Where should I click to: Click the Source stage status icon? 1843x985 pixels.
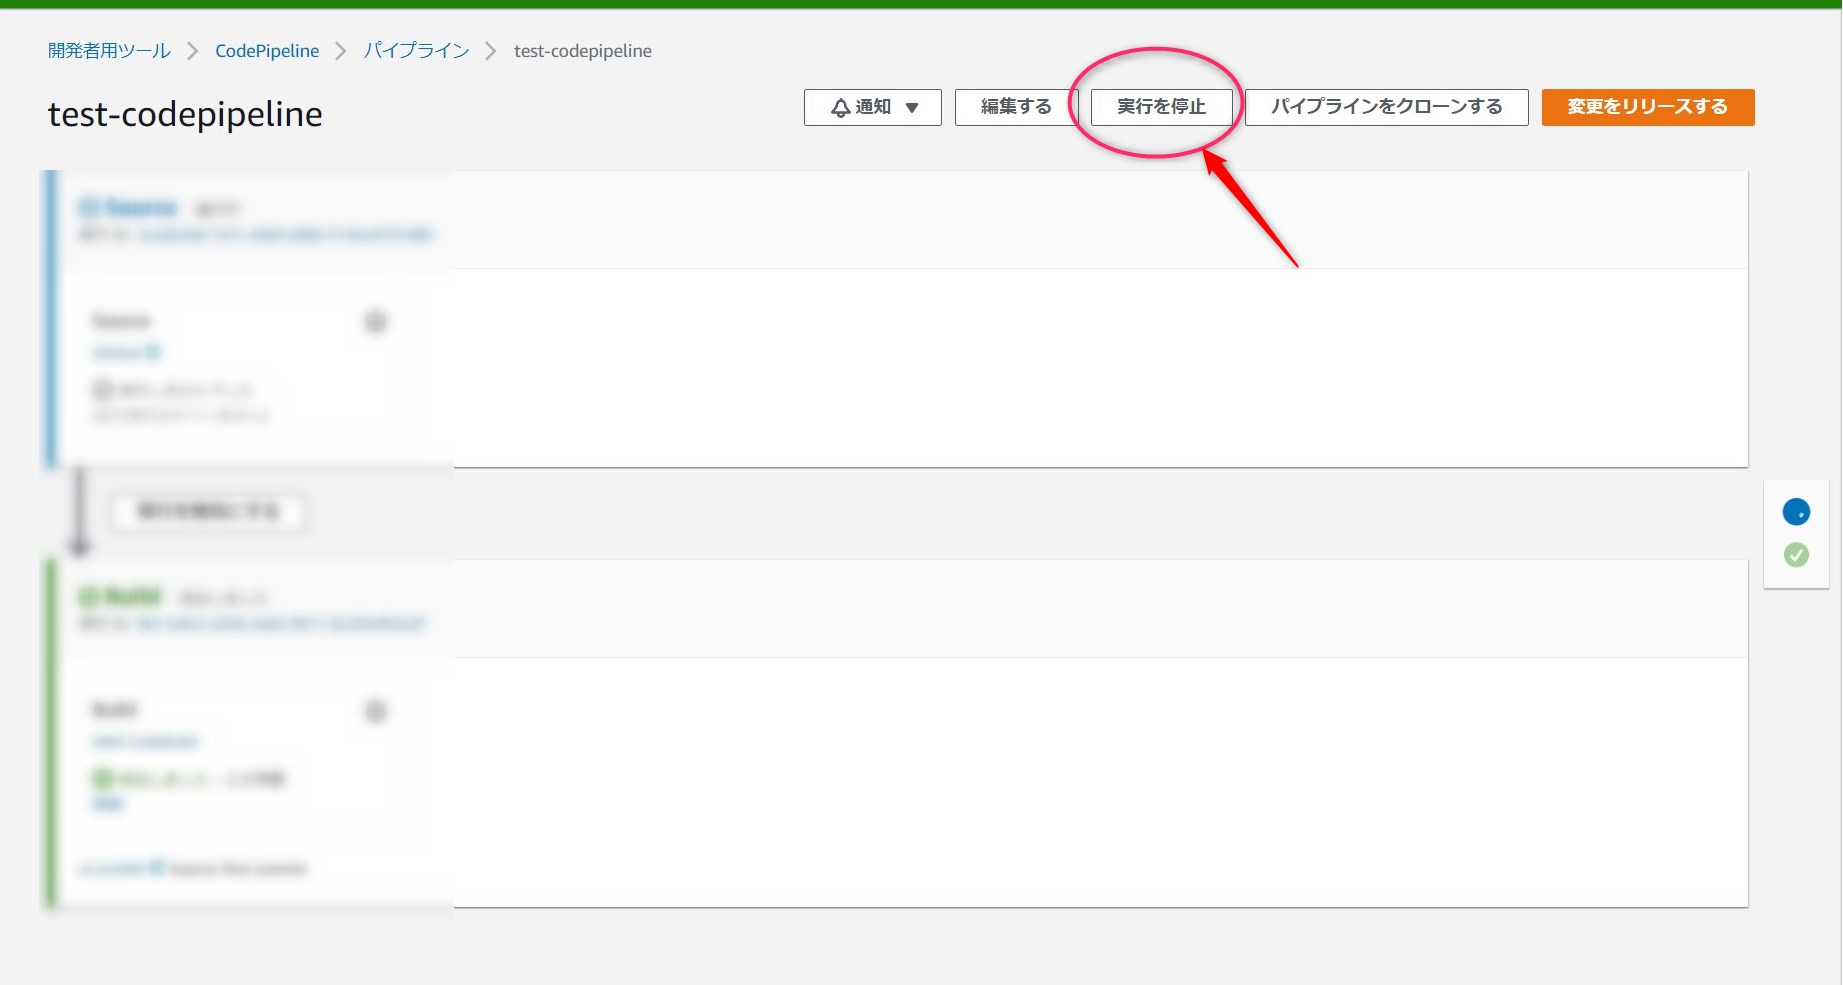89,208
